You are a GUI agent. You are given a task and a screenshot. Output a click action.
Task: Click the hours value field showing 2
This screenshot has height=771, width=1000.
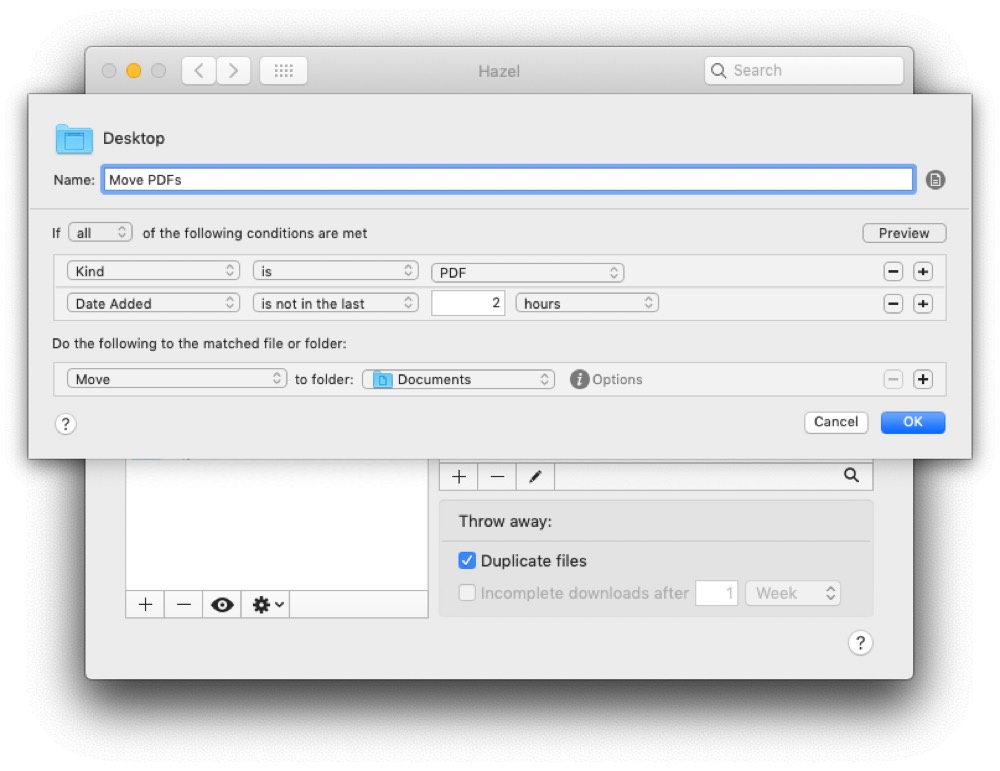coord(467,303)
